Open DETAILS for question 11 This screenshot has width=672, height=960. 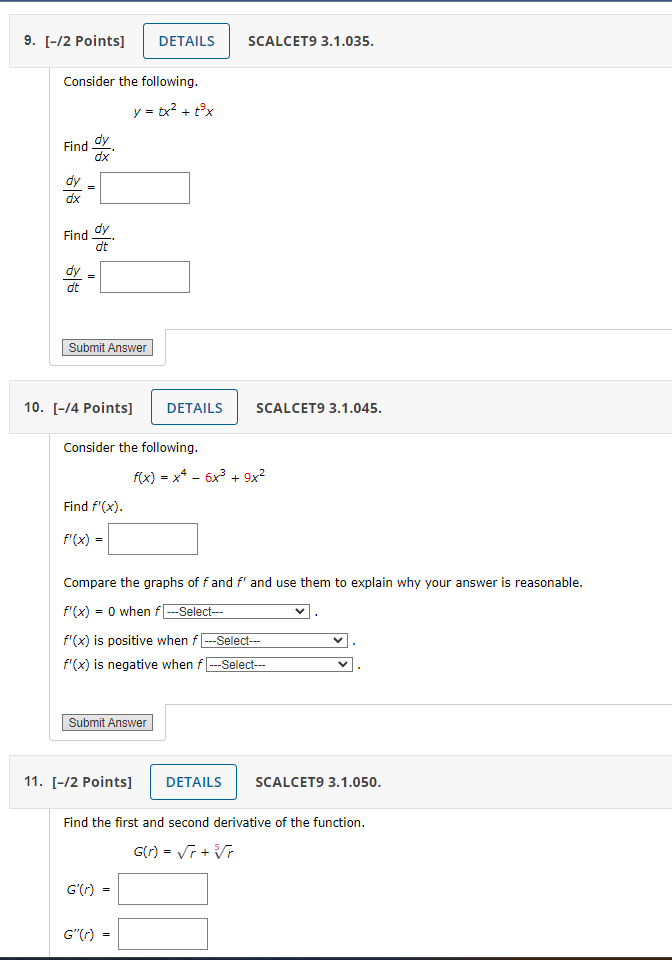193,781
